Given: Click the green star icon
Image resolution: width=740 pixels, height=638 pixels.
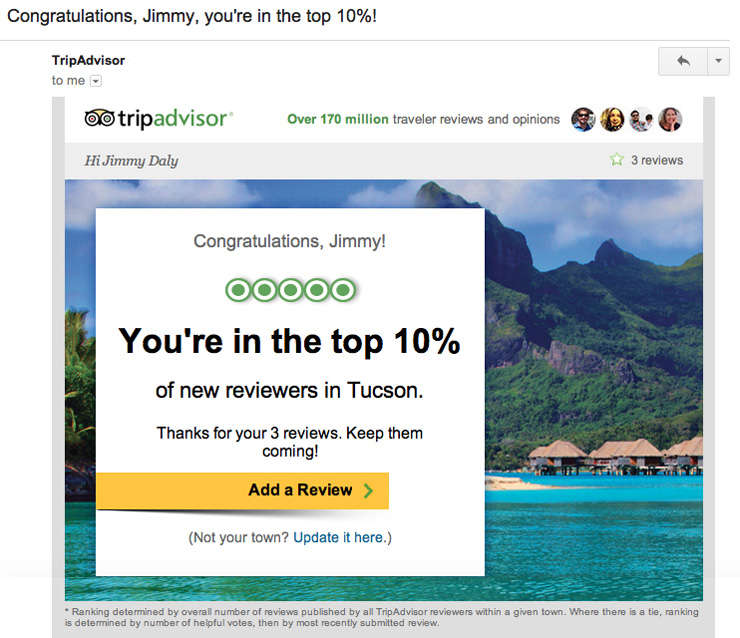Looking at the screenshot, I should pos(616,160).
